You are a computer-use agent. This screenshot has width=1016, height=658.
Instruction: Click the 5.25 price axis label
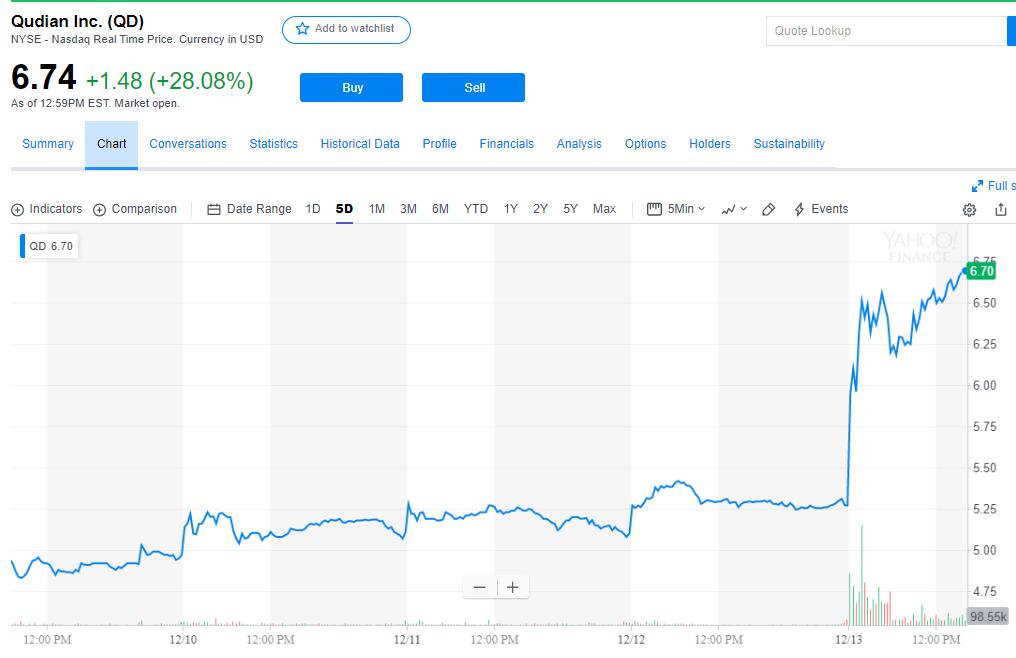984,509
